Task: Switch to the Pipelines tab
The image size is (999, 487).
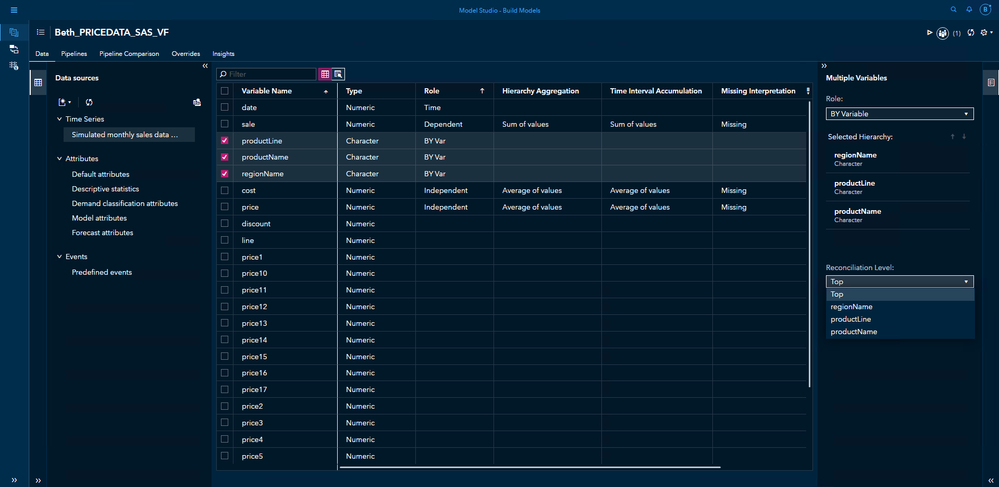Action: coord(74,54)
